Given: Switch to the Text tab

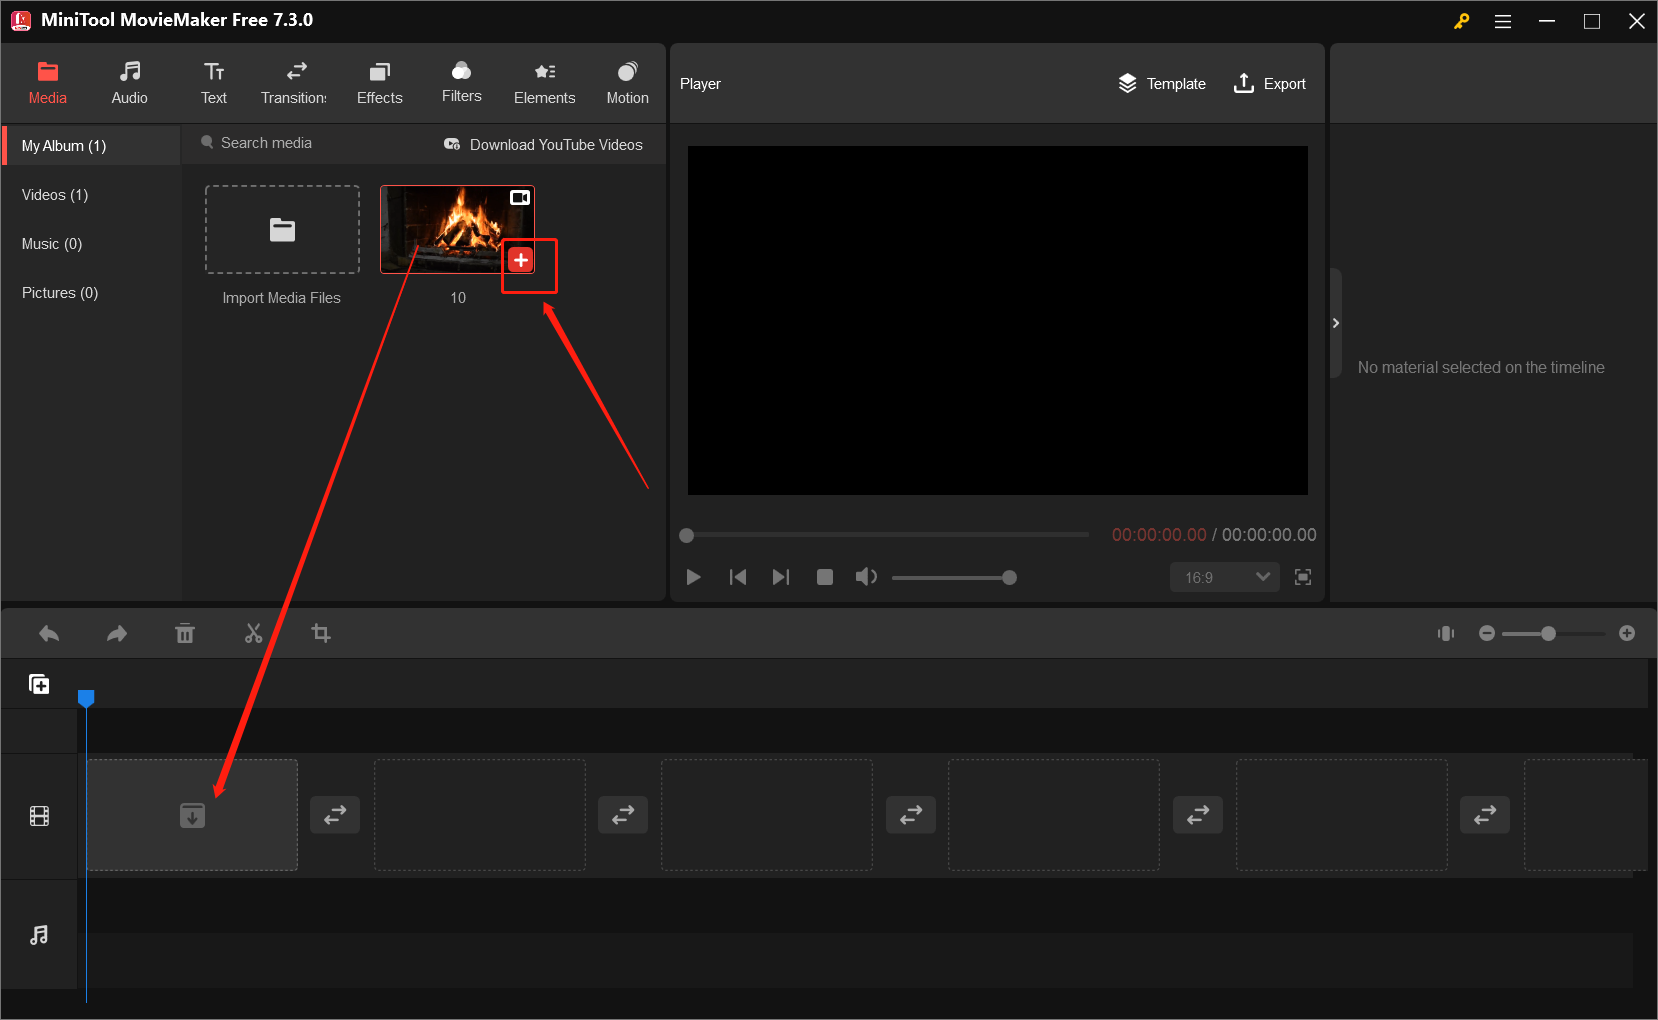Looking at the screenshot, I should tap(214, 83).
